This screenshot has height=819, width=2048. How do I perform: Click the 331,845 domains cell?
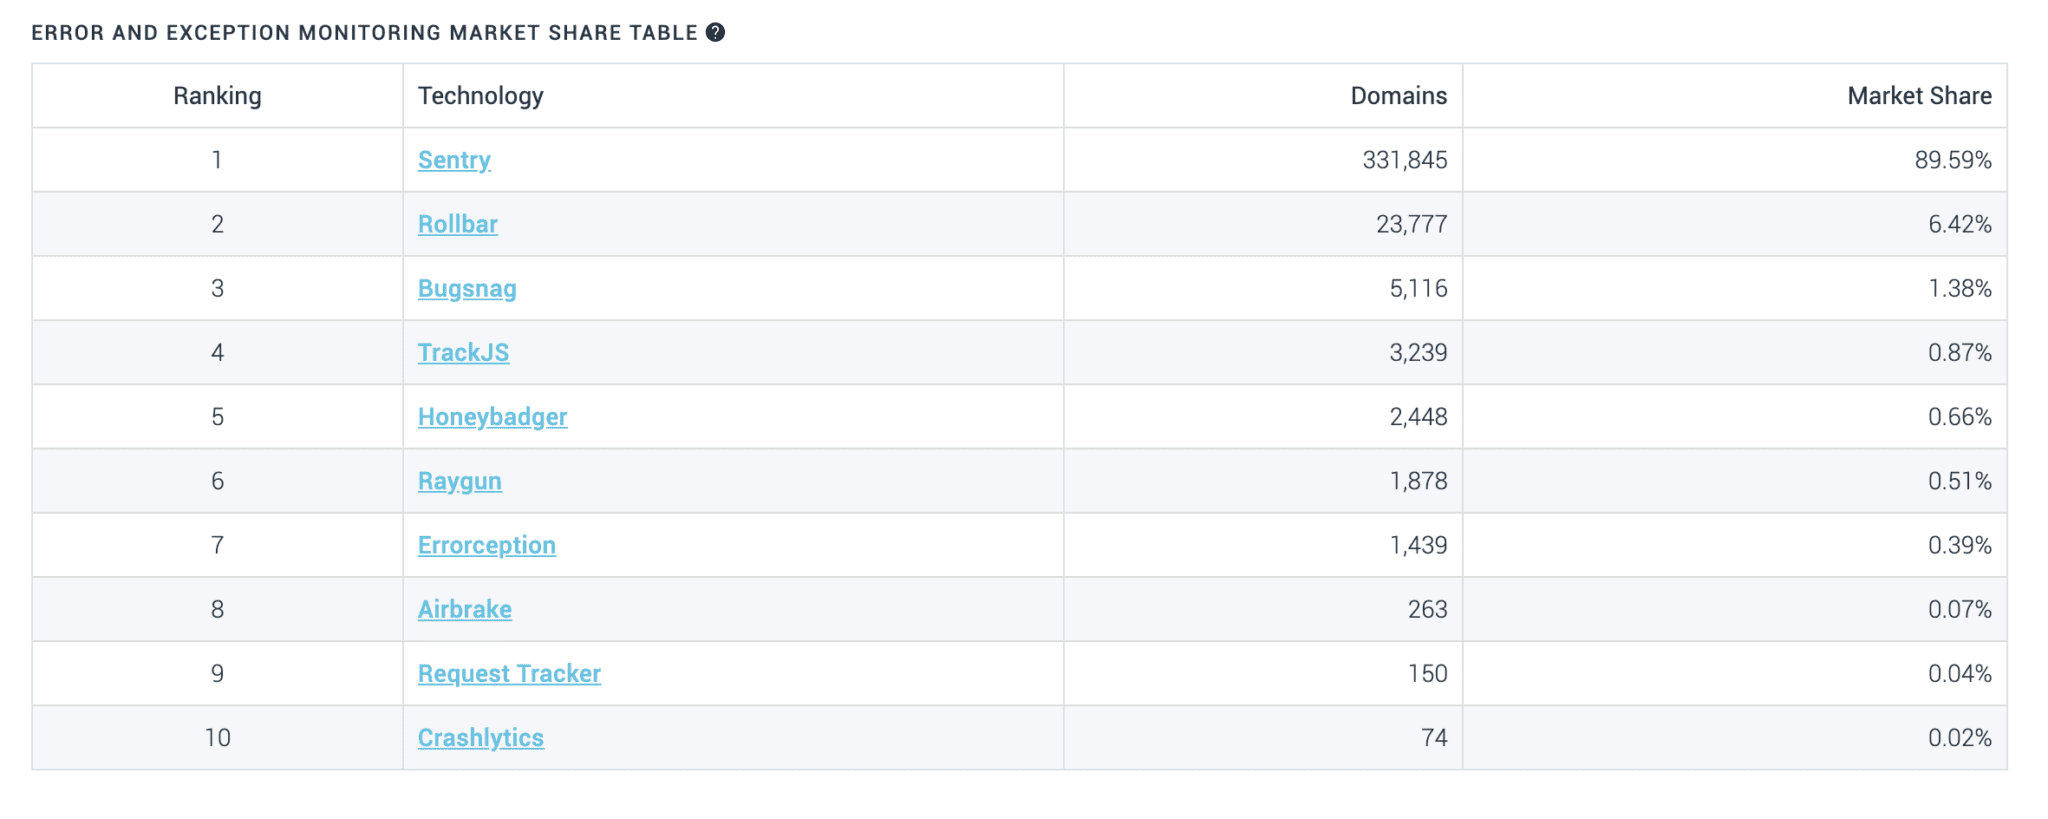click(x=1404, y=160)
